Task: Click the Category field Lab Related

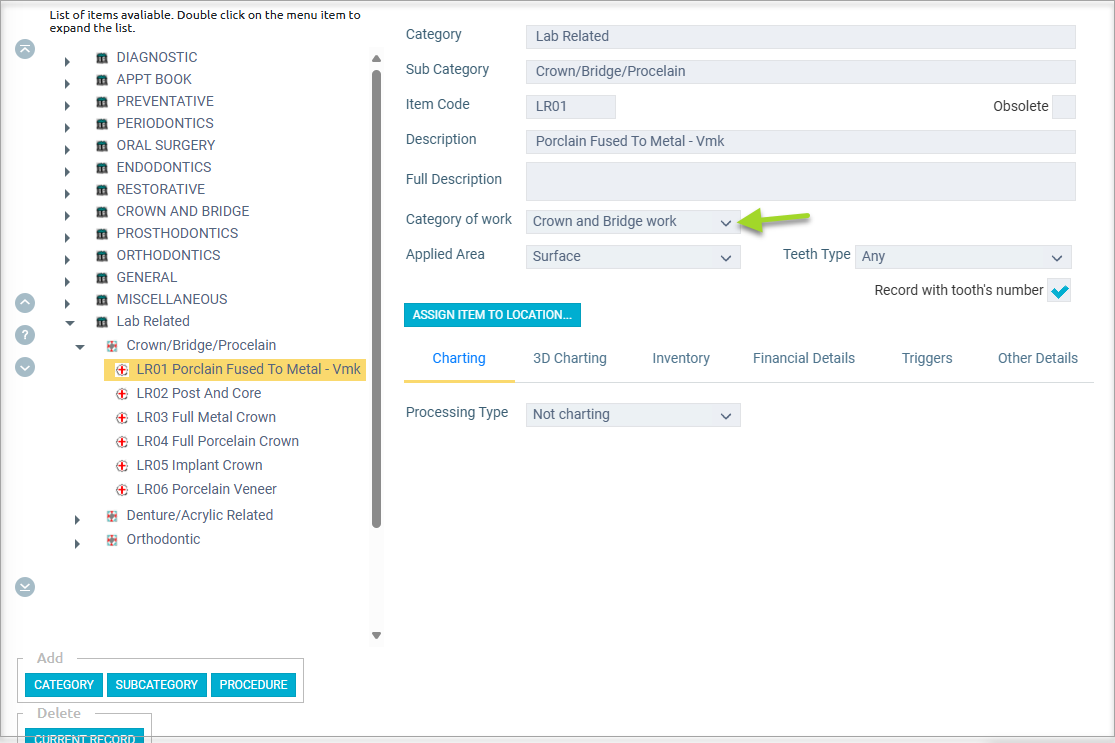Action: [801, 36]
